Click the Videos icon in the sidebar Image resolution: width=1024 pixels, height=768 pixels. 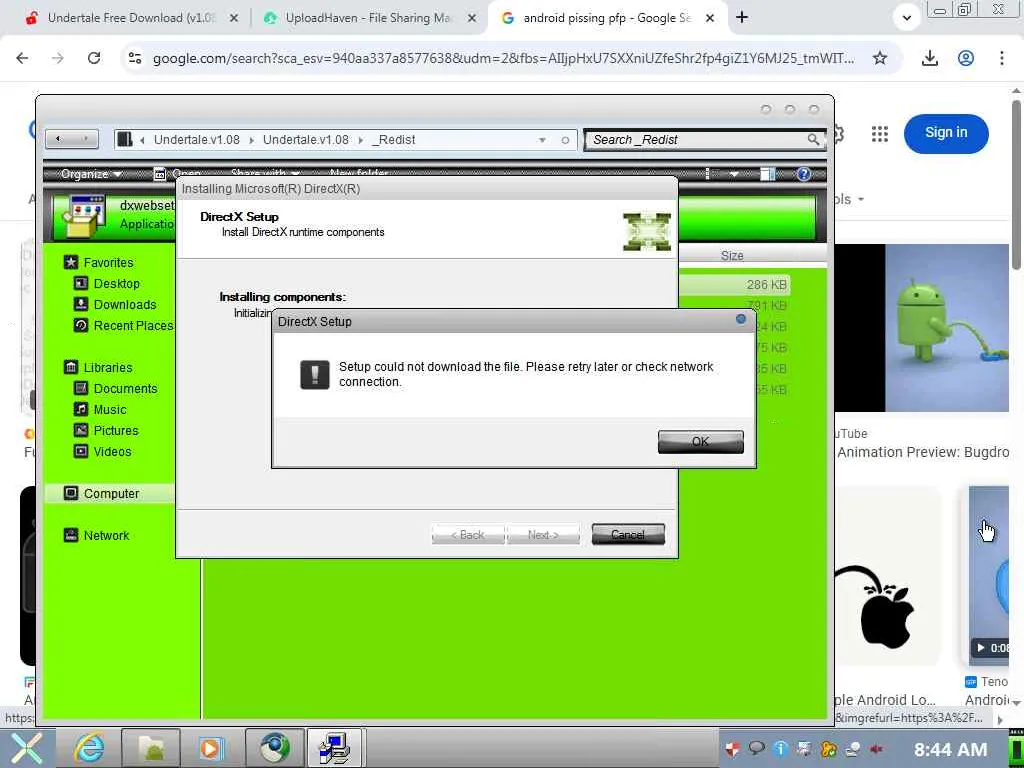pos(81,451)
